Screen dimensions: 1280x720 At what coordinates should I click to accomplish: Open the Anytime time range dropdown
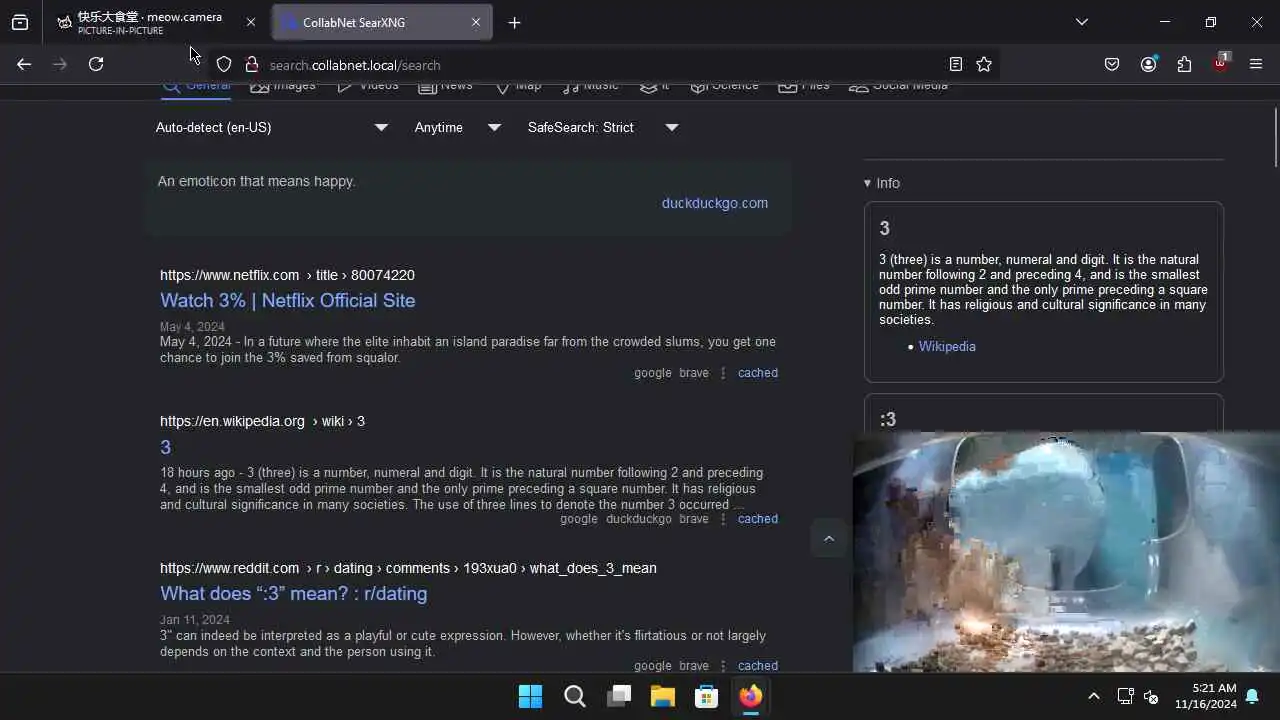[x=458, y=127]
